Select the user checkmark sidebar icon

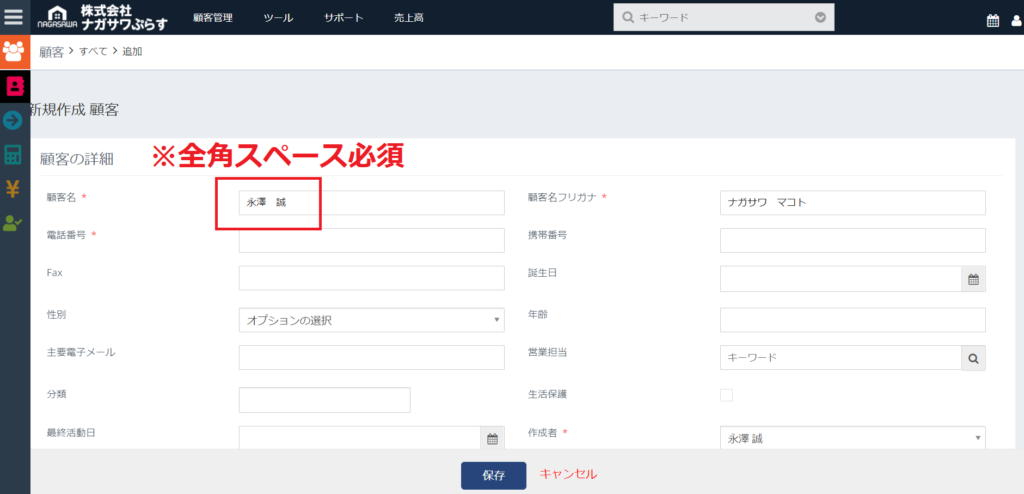14,224
